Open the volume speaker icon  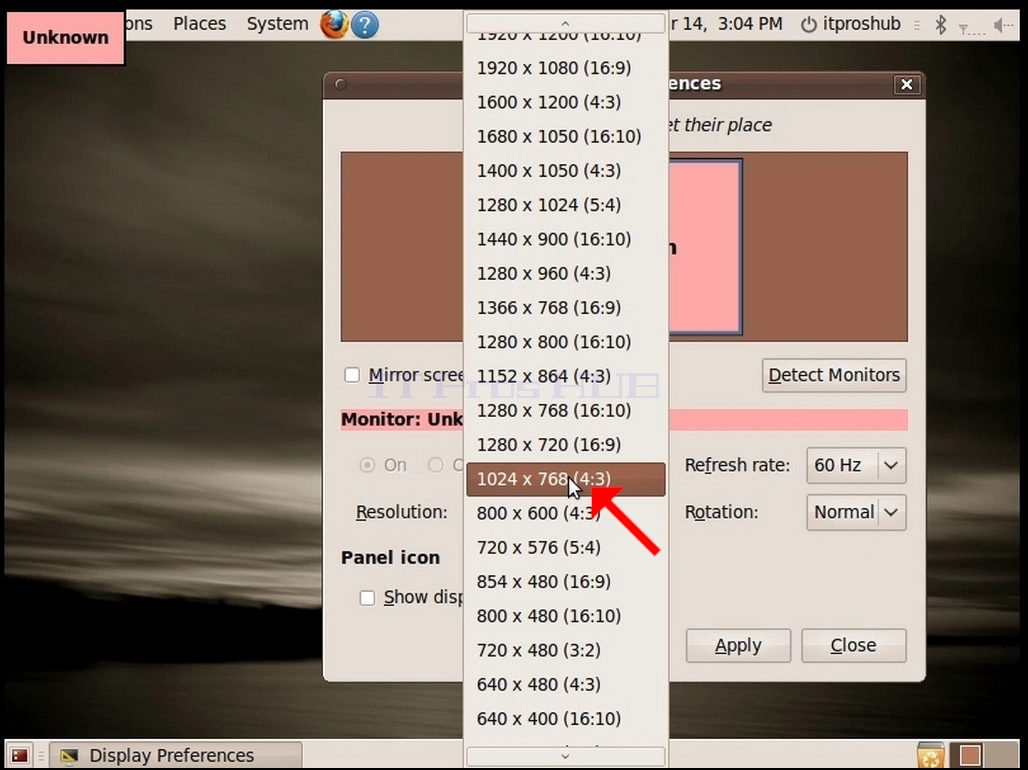1002,25
